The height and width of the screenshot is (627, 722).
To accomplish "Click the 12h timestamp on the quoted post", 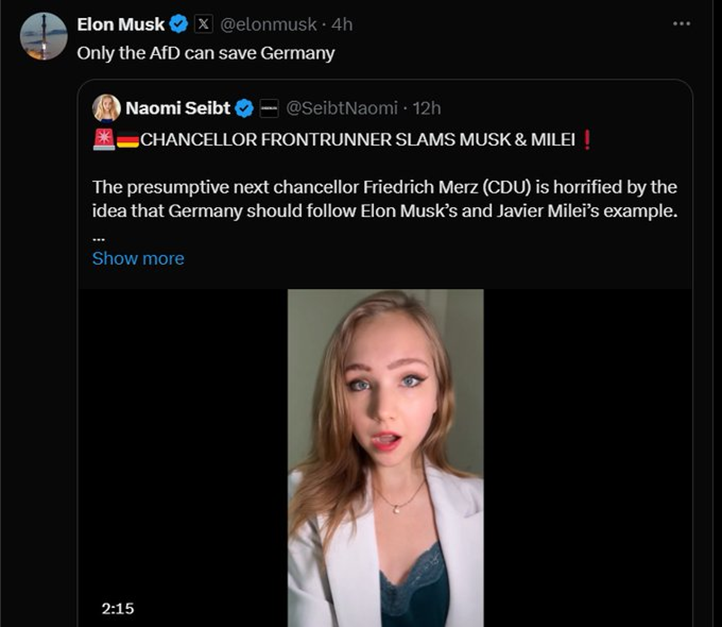I will pyautogui.click(x=427, y=108).
